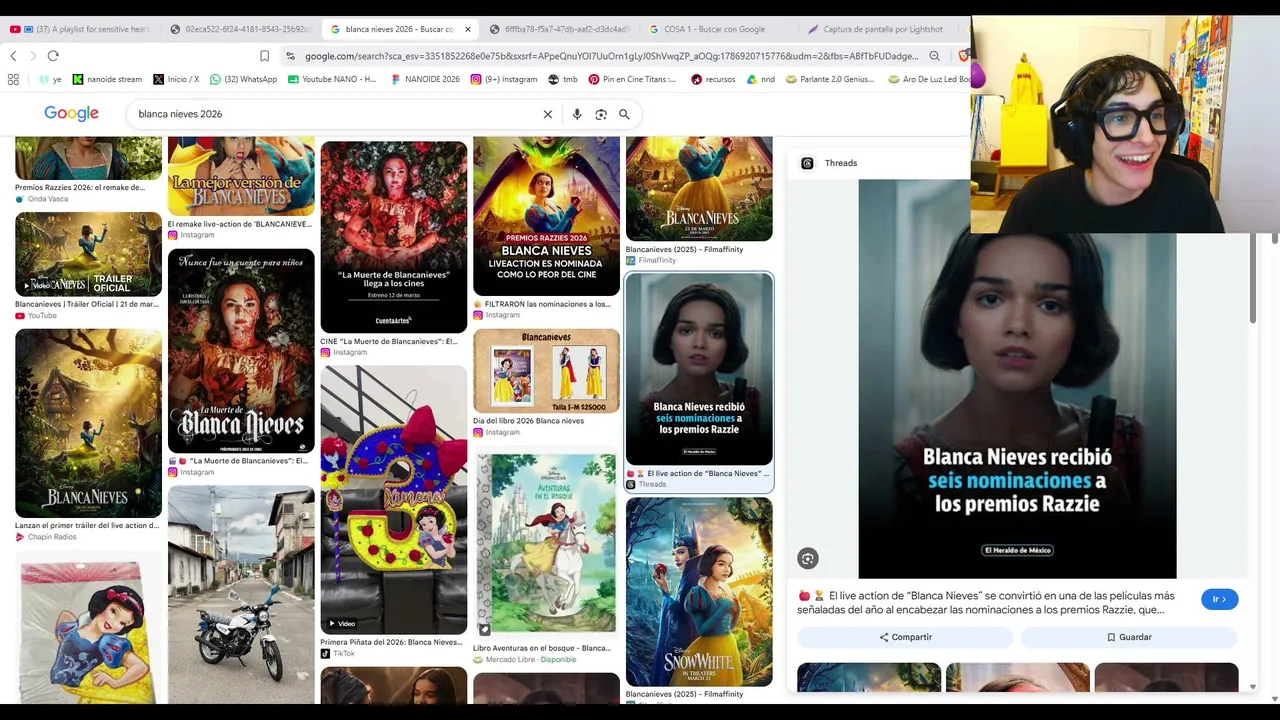Select the 'La mejor versión de Blancanieves' image
This screenshot has width=1280, height=720.
241,176
